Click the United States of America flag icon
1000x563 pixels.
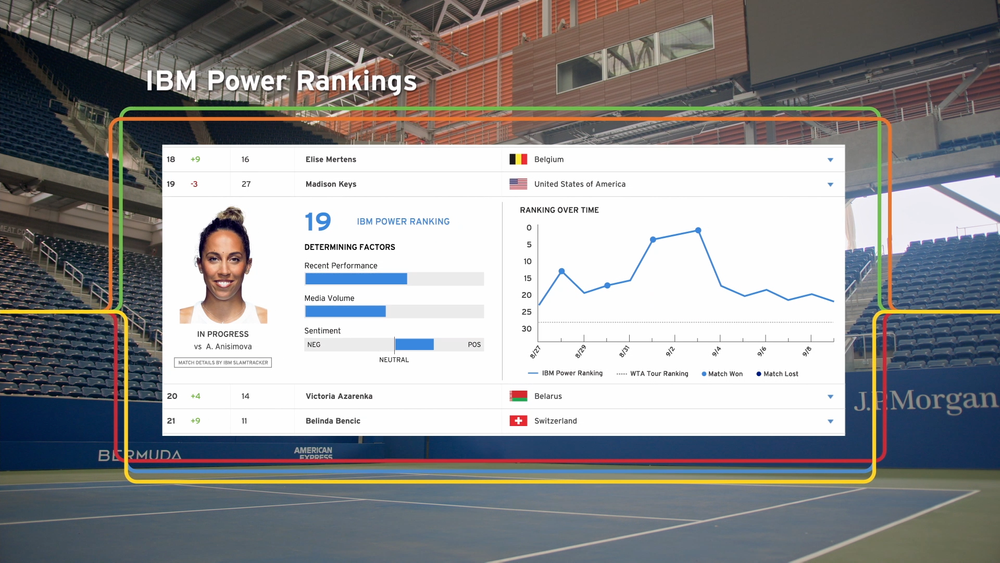point(518,184)
